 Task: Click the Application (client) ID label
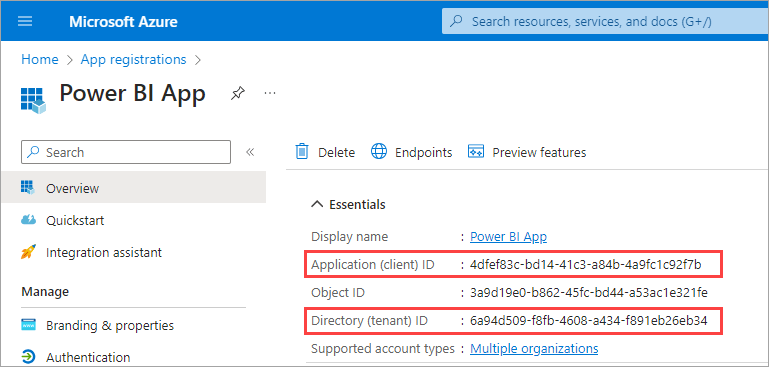[x=373, y=265]
